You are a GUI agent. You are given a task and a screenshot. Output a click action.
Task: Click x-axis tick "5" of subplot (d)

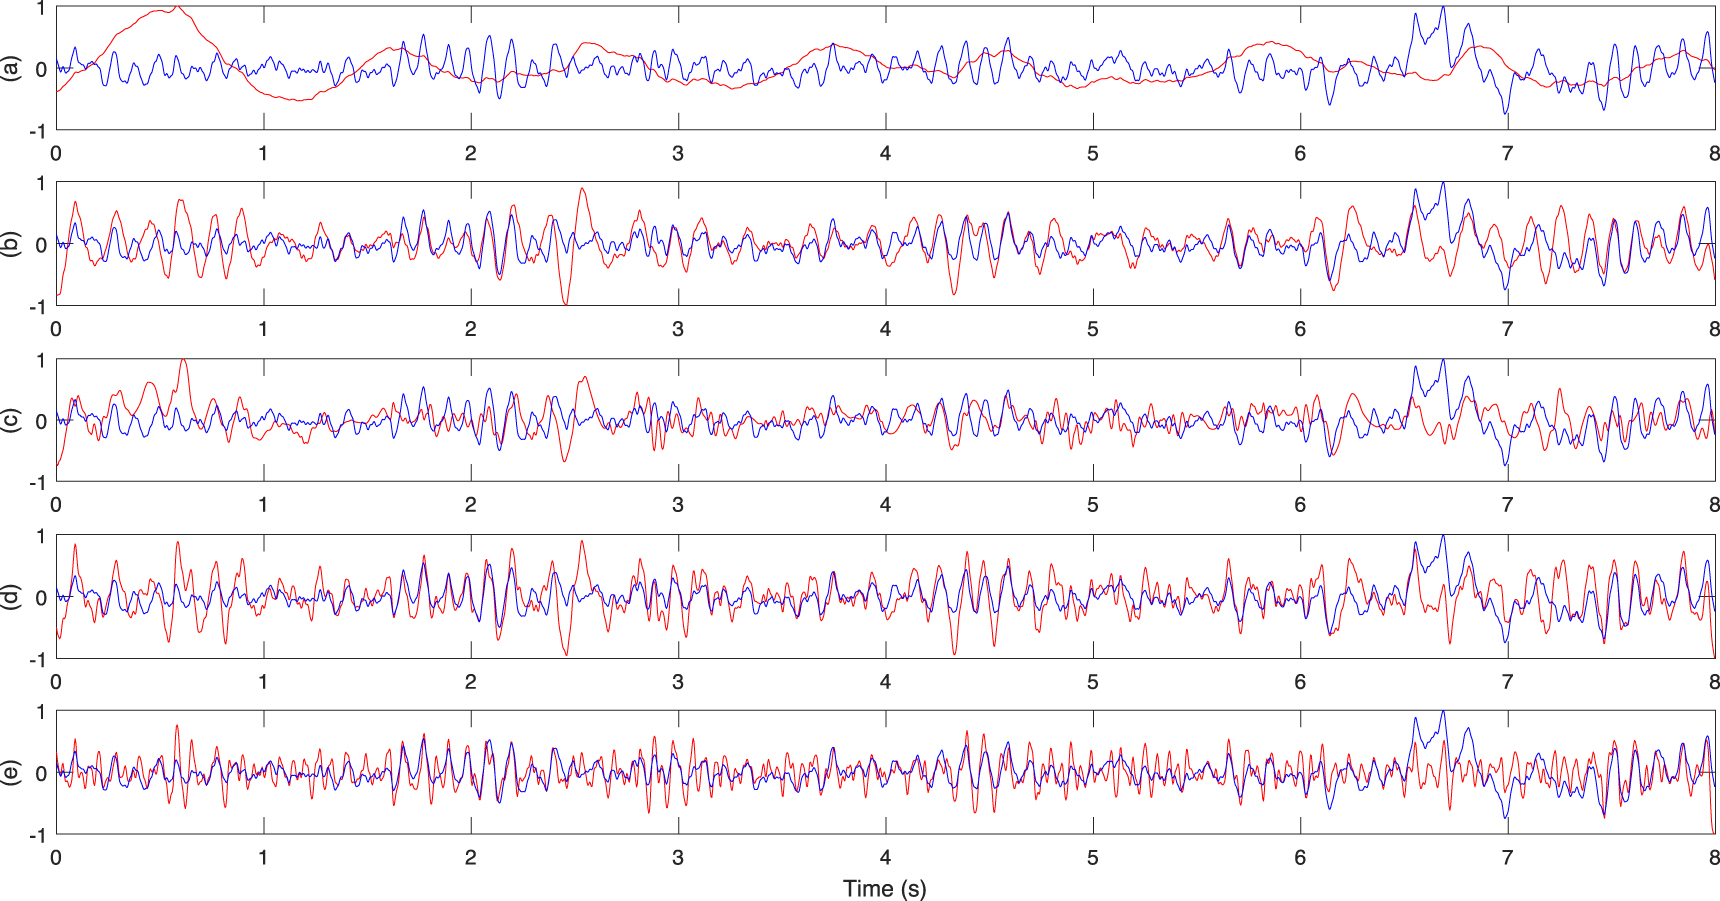(1092, 682)
